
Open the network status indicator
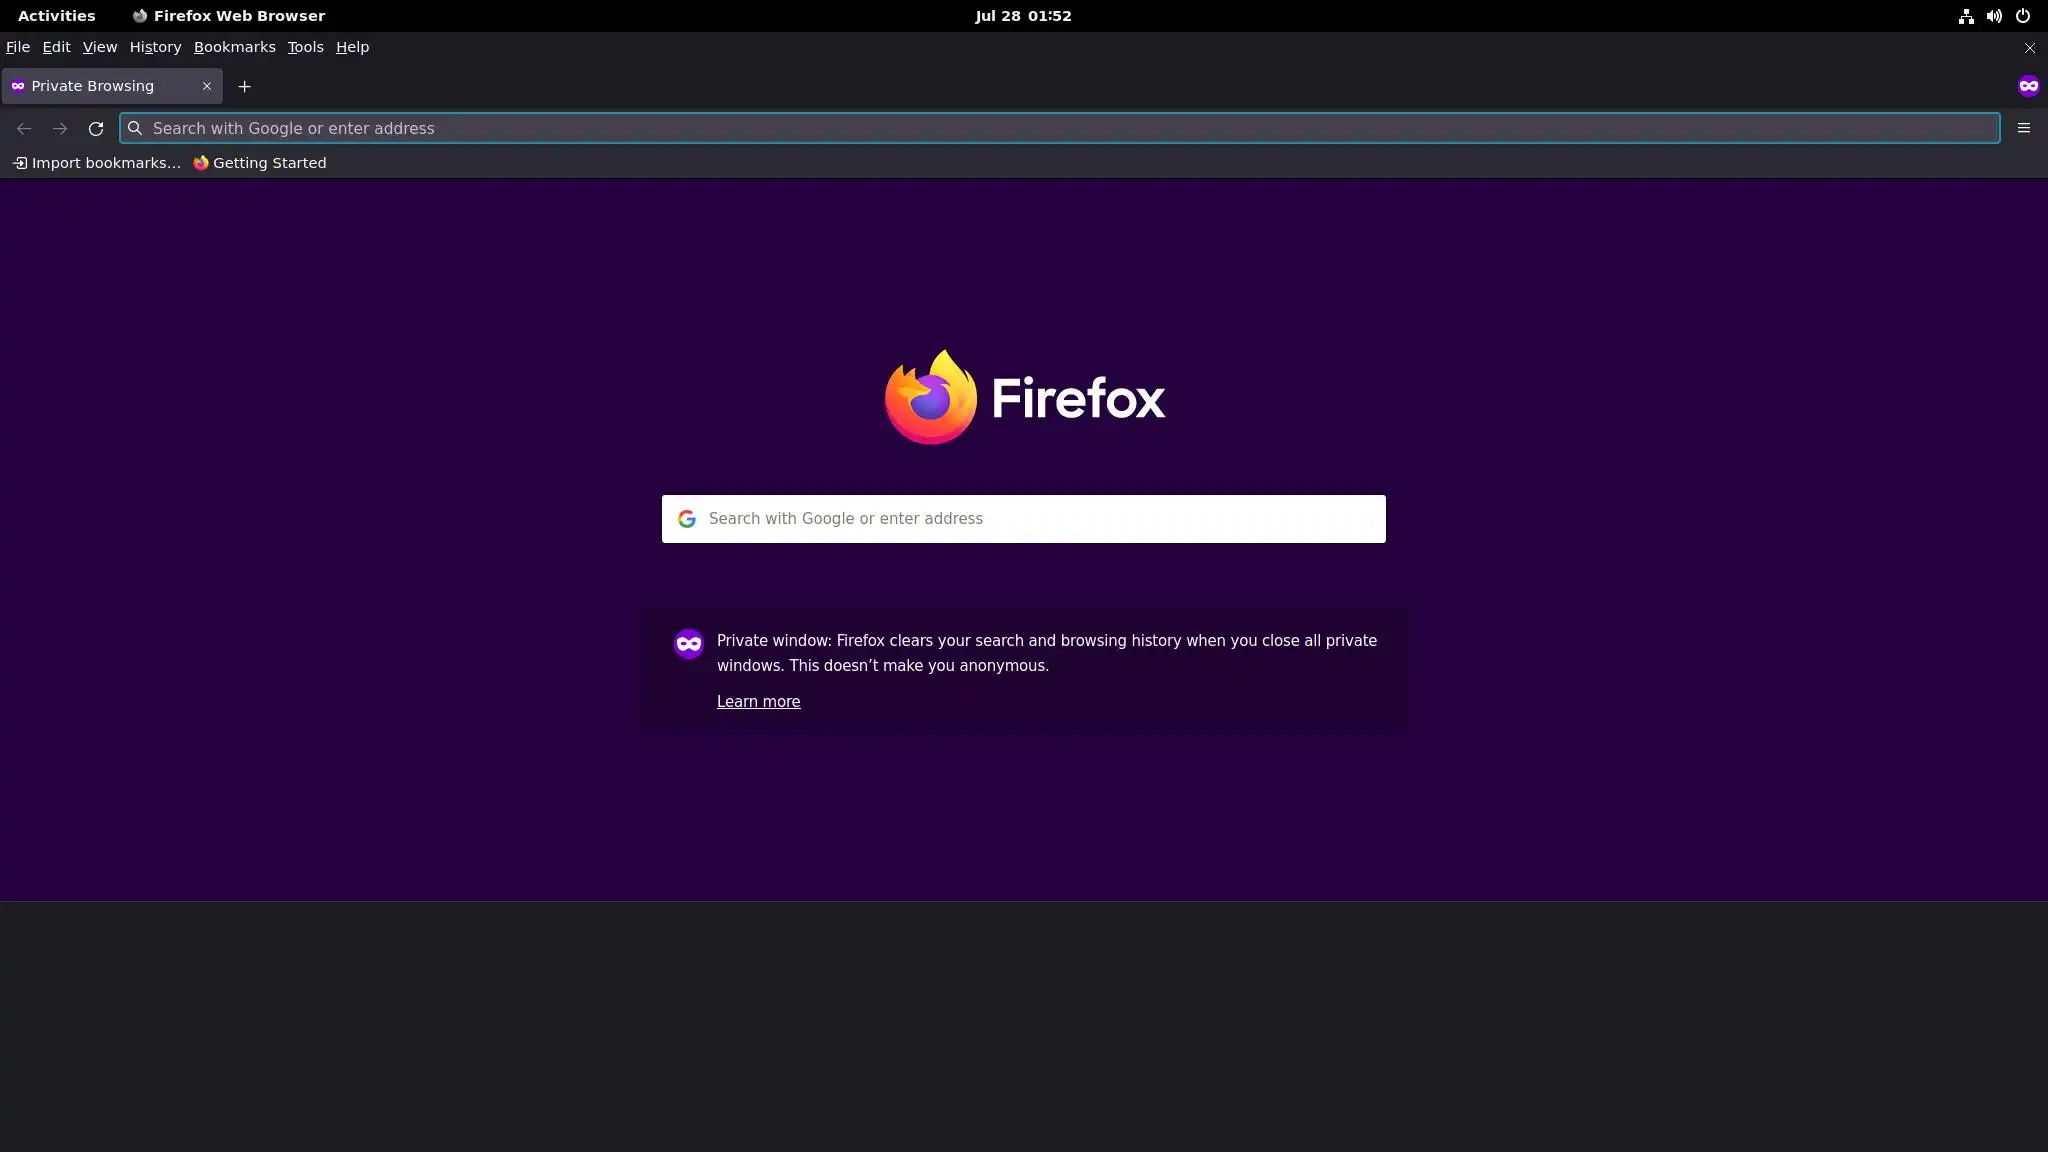(1966, 16)
